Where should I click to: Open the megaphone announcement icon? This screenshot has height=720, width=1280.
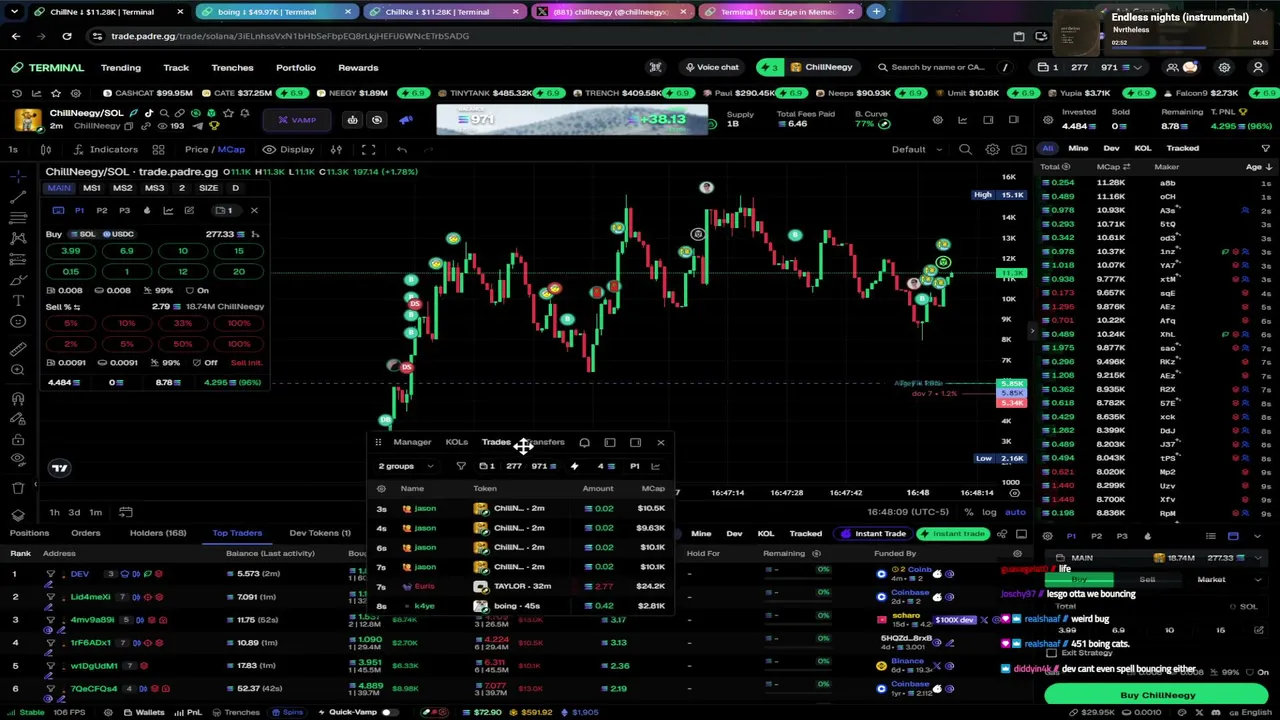pyautogui.click(x=406, y=120)
